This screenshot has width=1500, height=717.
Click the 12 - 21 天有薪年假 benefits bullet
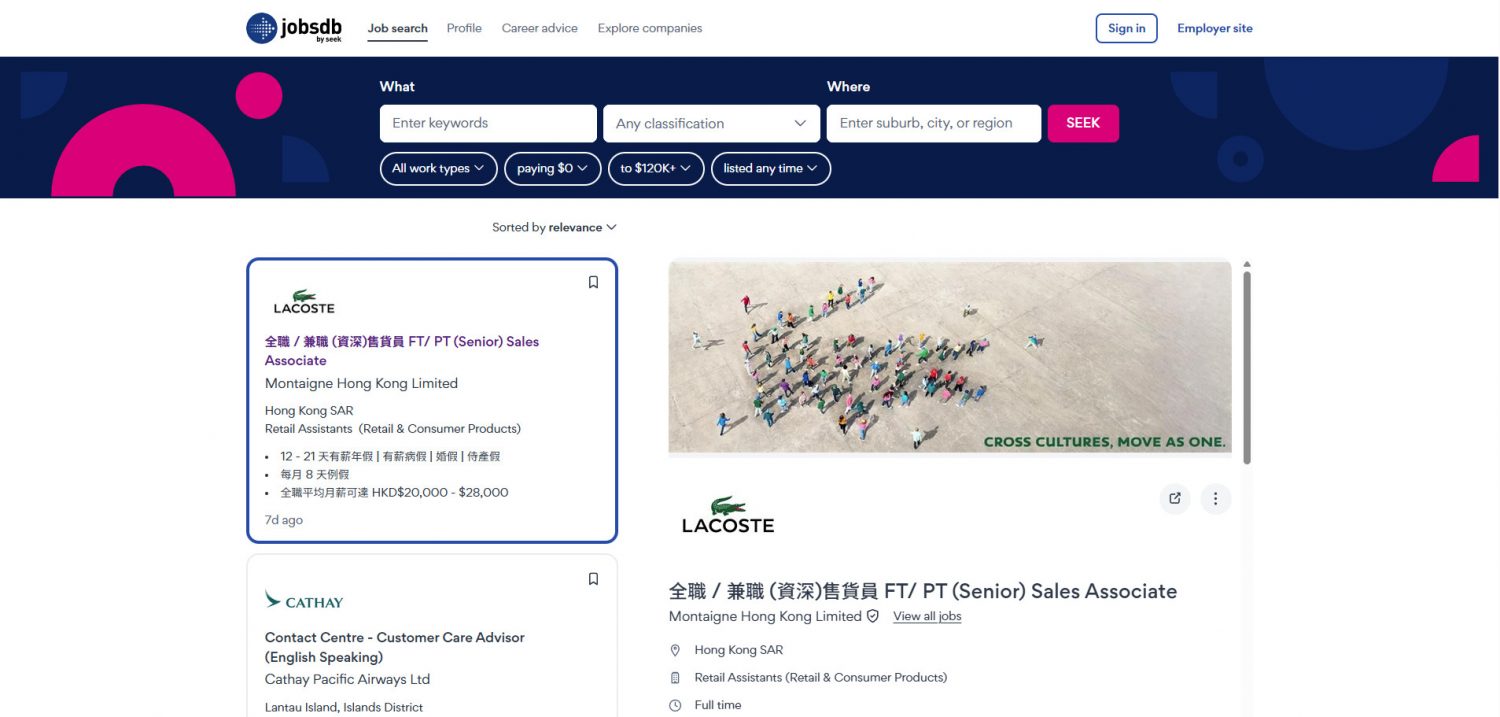390,456
